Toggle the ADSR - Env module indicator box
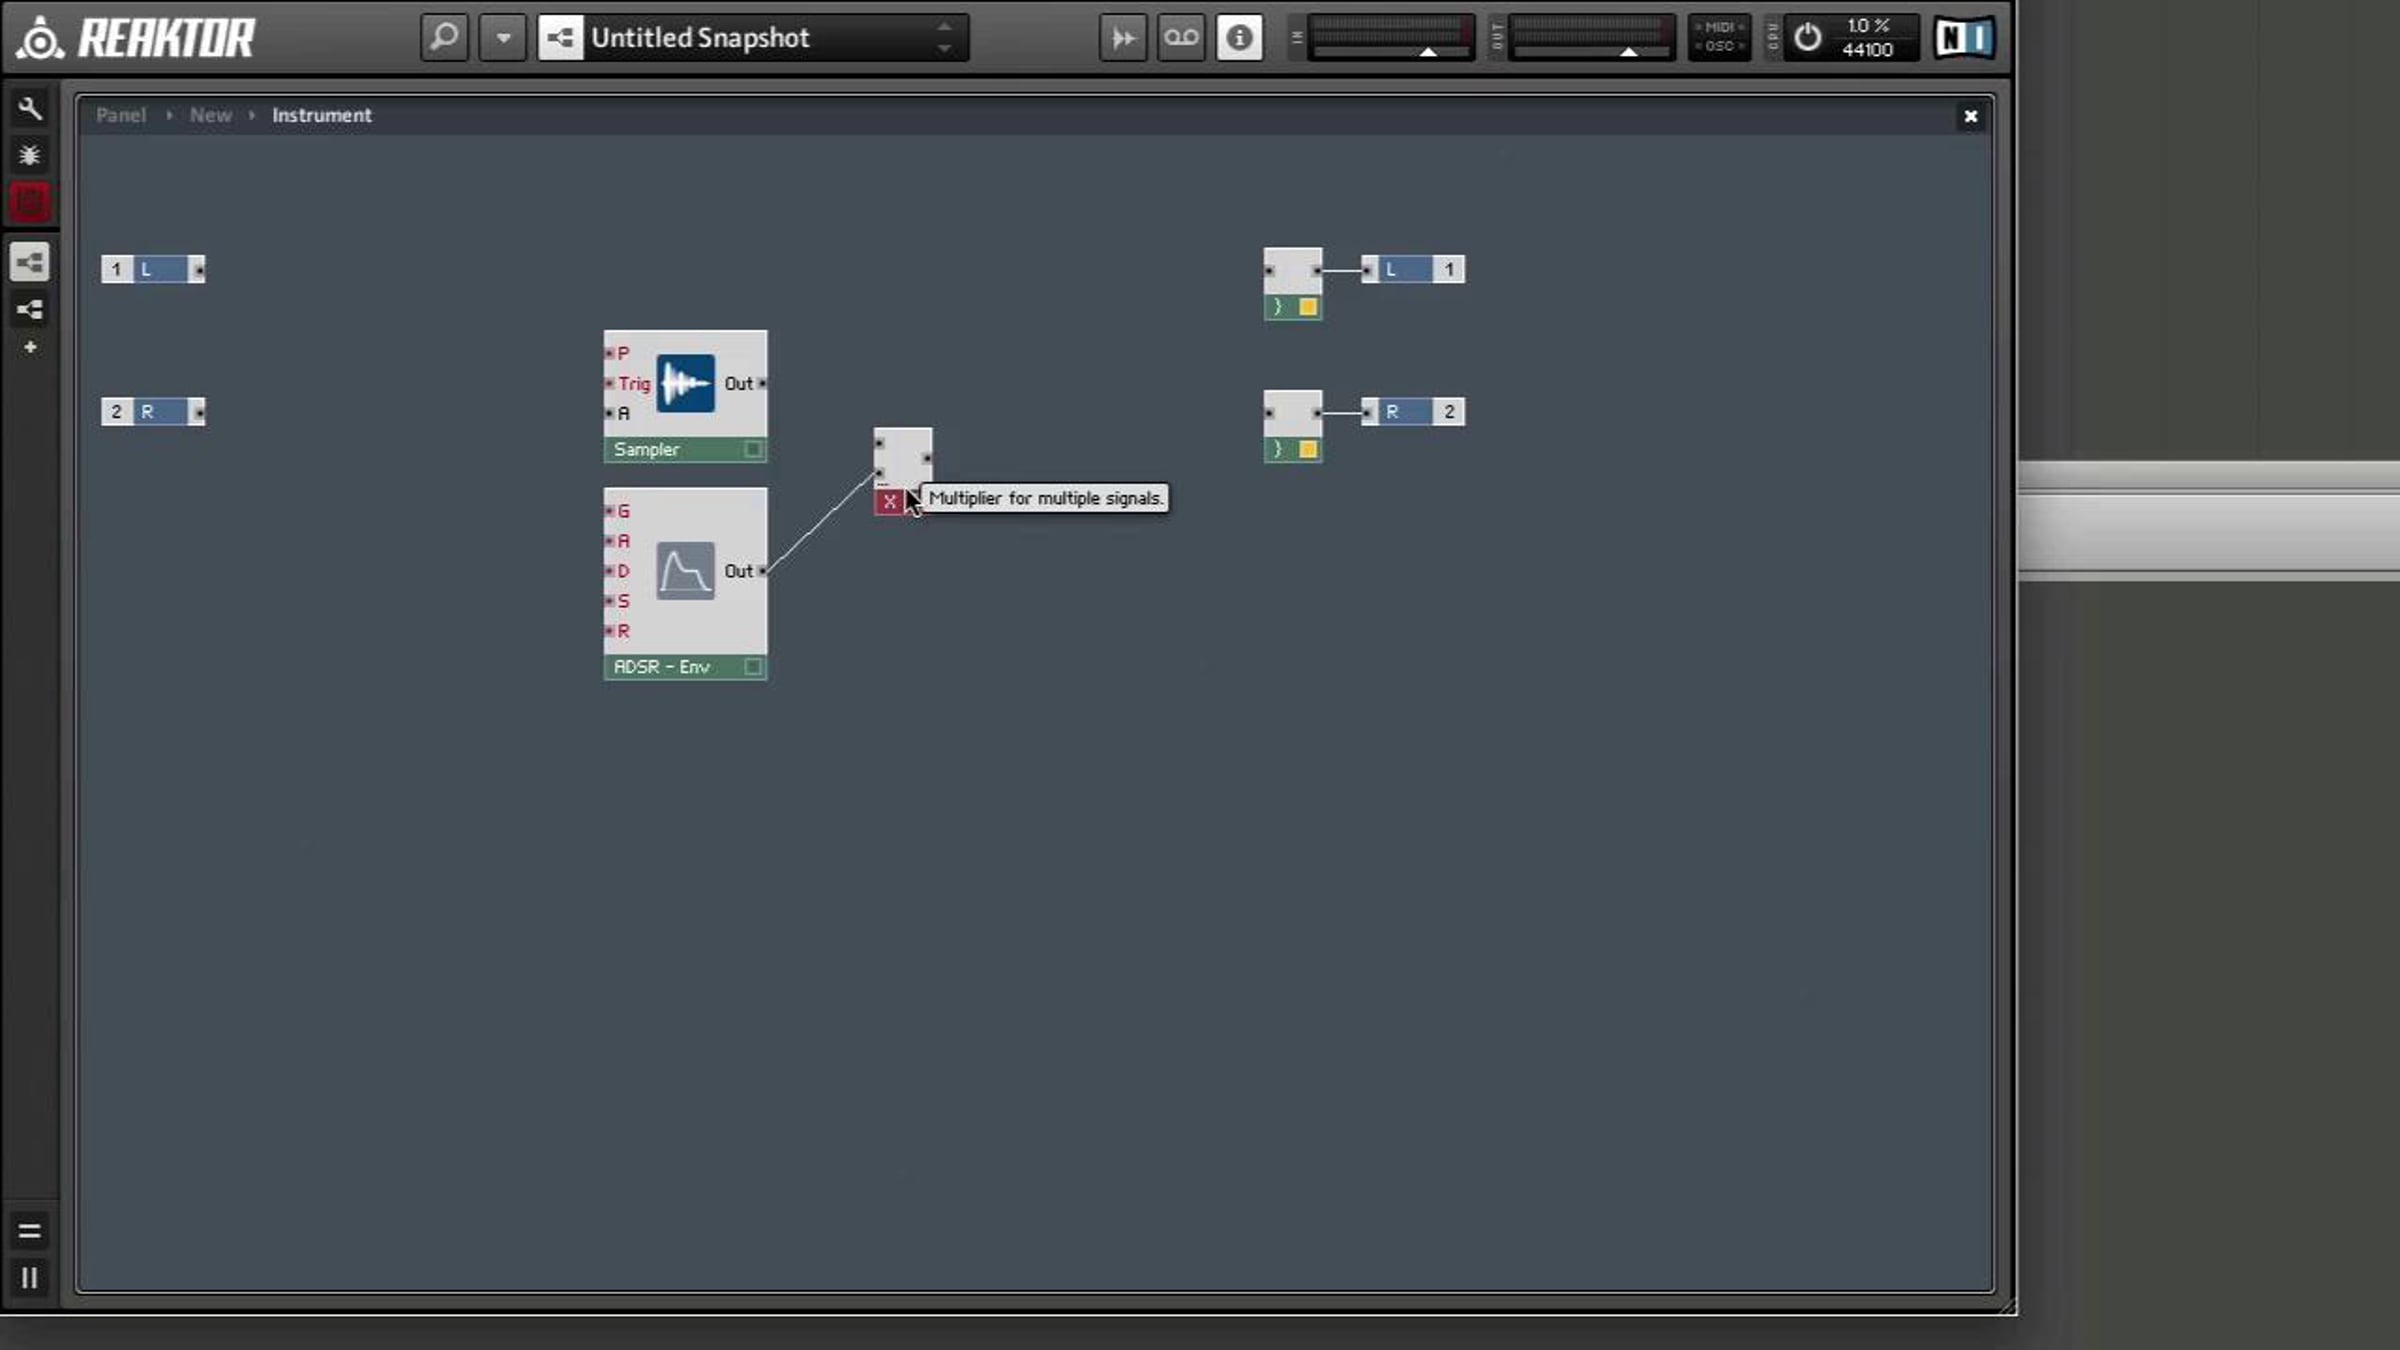 coord(754,667)
